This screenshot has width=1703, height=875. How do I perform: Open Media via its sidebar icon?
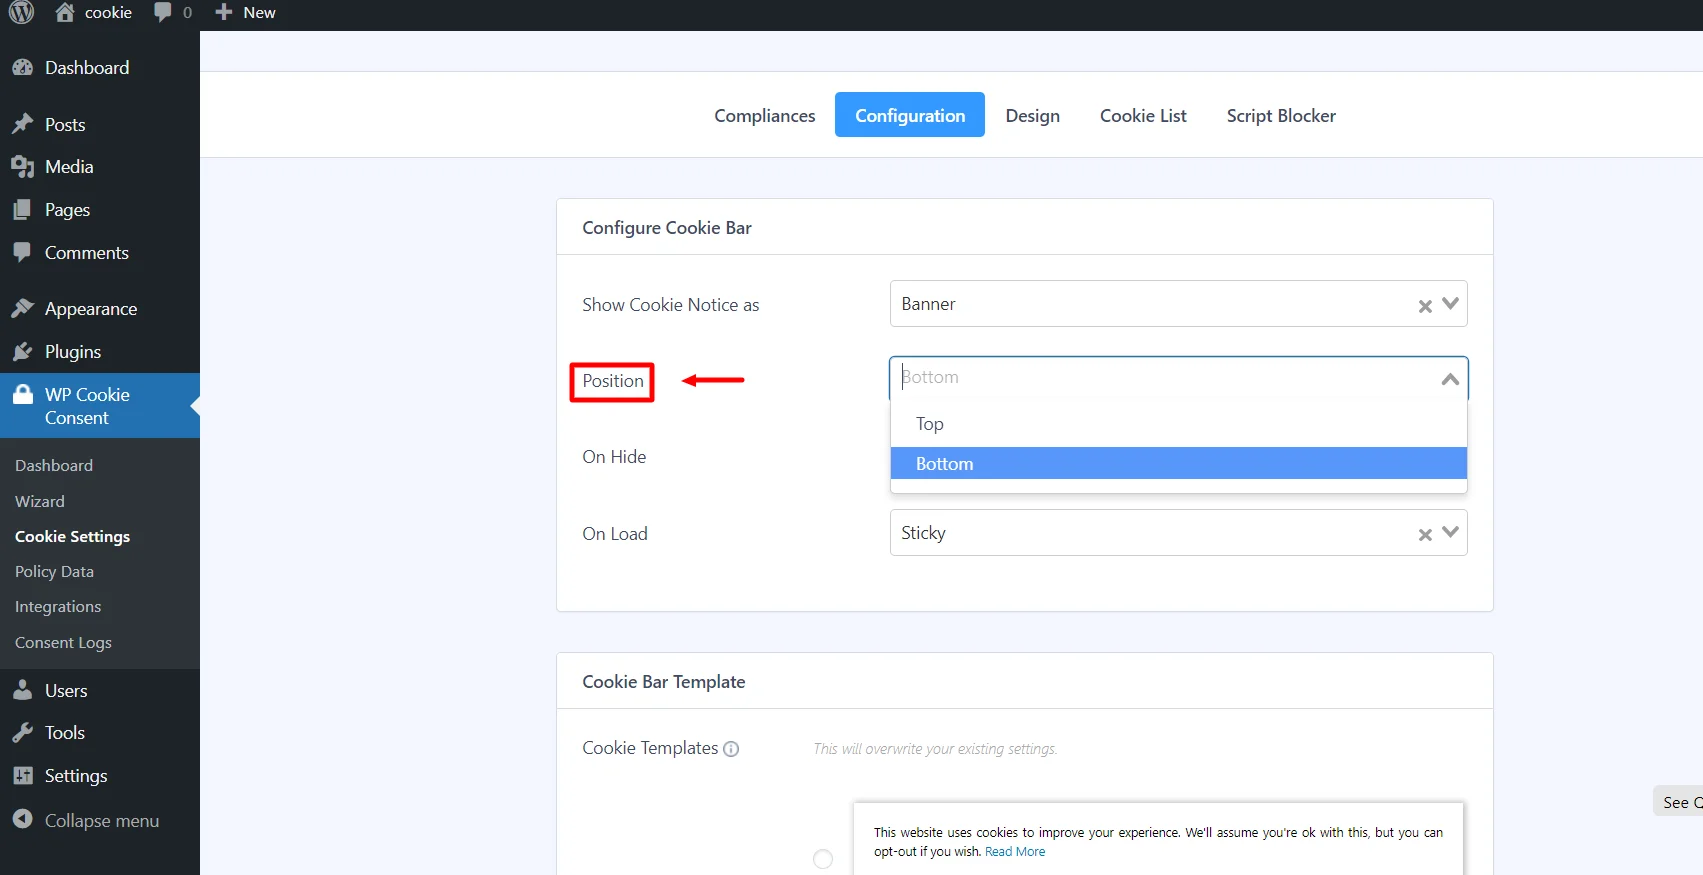22,167
